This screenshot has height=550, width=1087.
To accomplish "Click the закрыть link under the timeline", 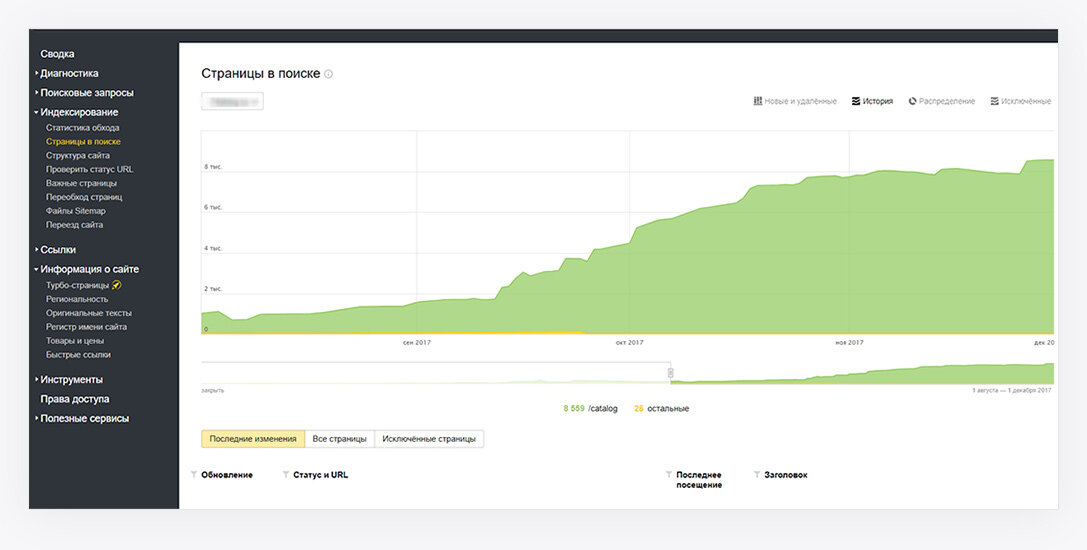I will (x=212, y=390).
